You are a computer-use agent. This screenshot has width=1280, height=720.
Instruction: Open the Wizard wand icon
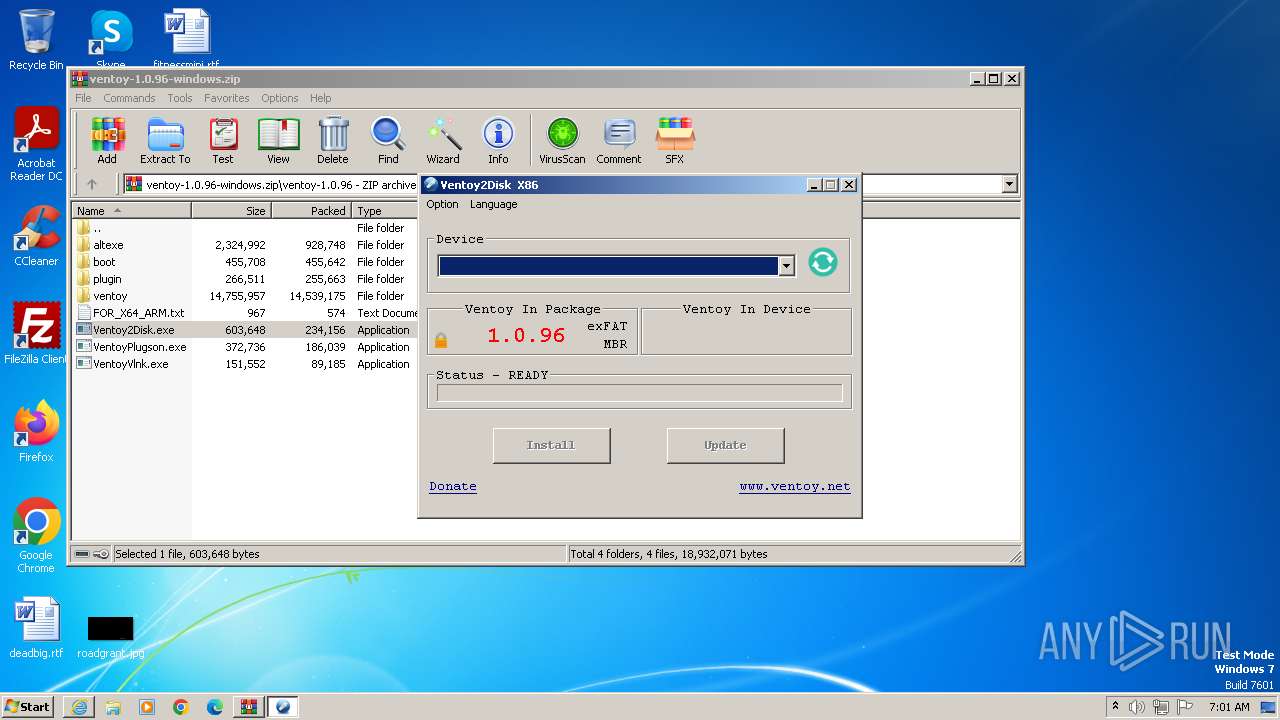(443, 140)
